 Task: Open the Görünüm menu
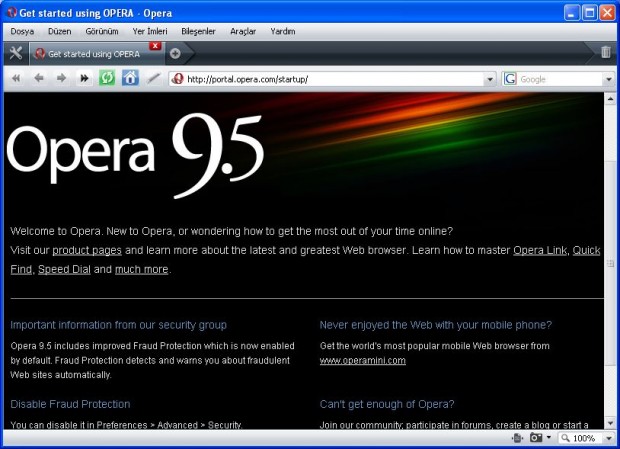(x=102, y=31)
